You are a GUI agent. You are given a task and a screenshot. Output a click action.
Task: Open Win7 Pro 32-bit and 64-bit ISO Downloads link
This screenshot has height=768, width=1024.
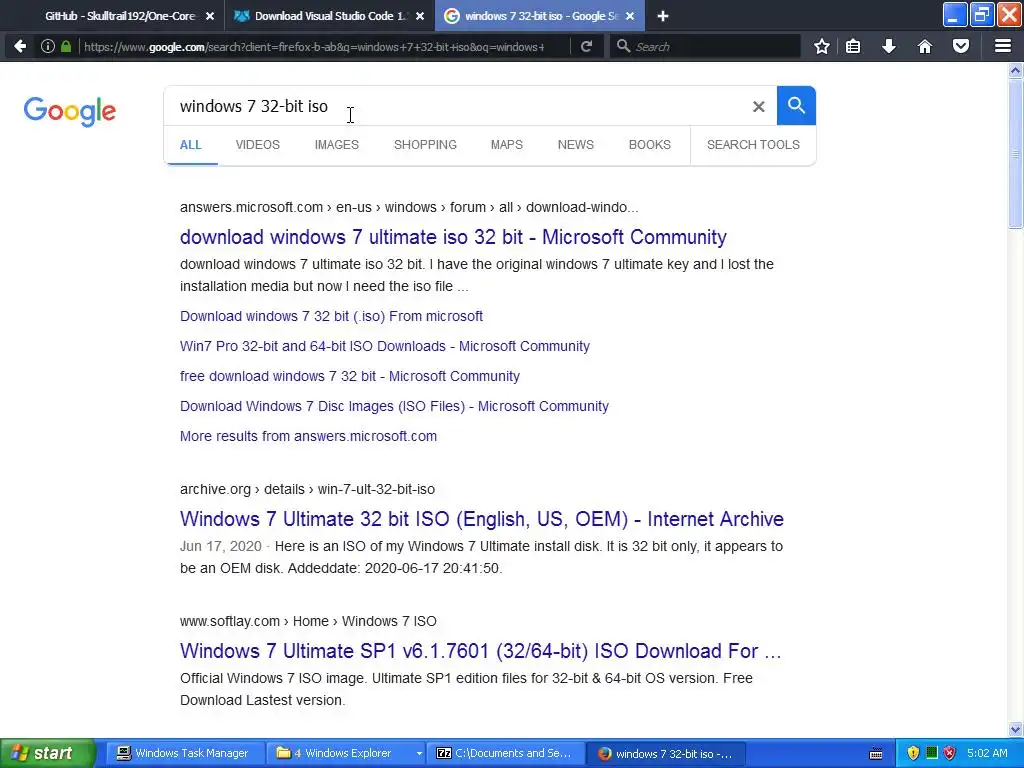[x=385, y=346]
